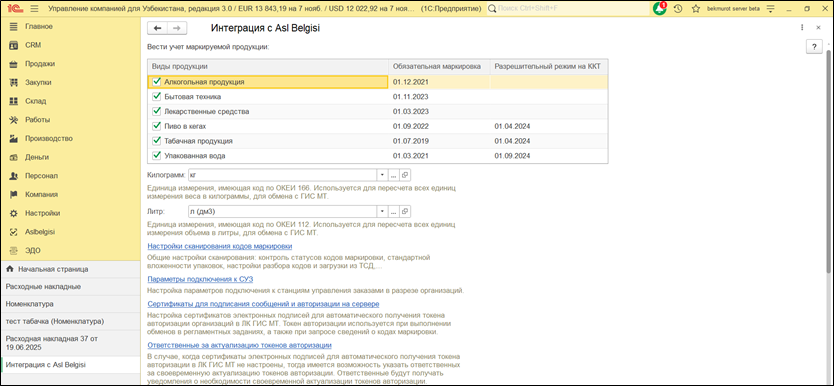Uncheck Бытовая техника checkbox
834x386 pixels.
point(156,97)
